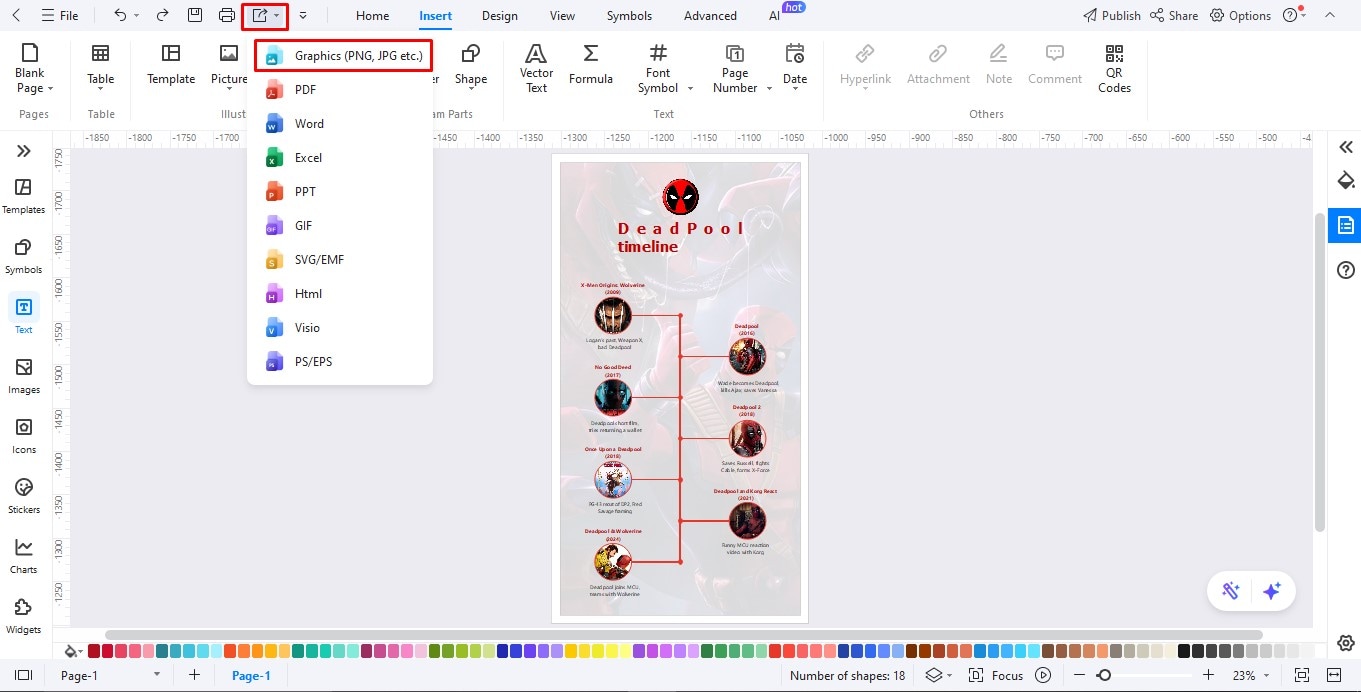Open the AI tab

pyautogui.click(x=775, y=16)
